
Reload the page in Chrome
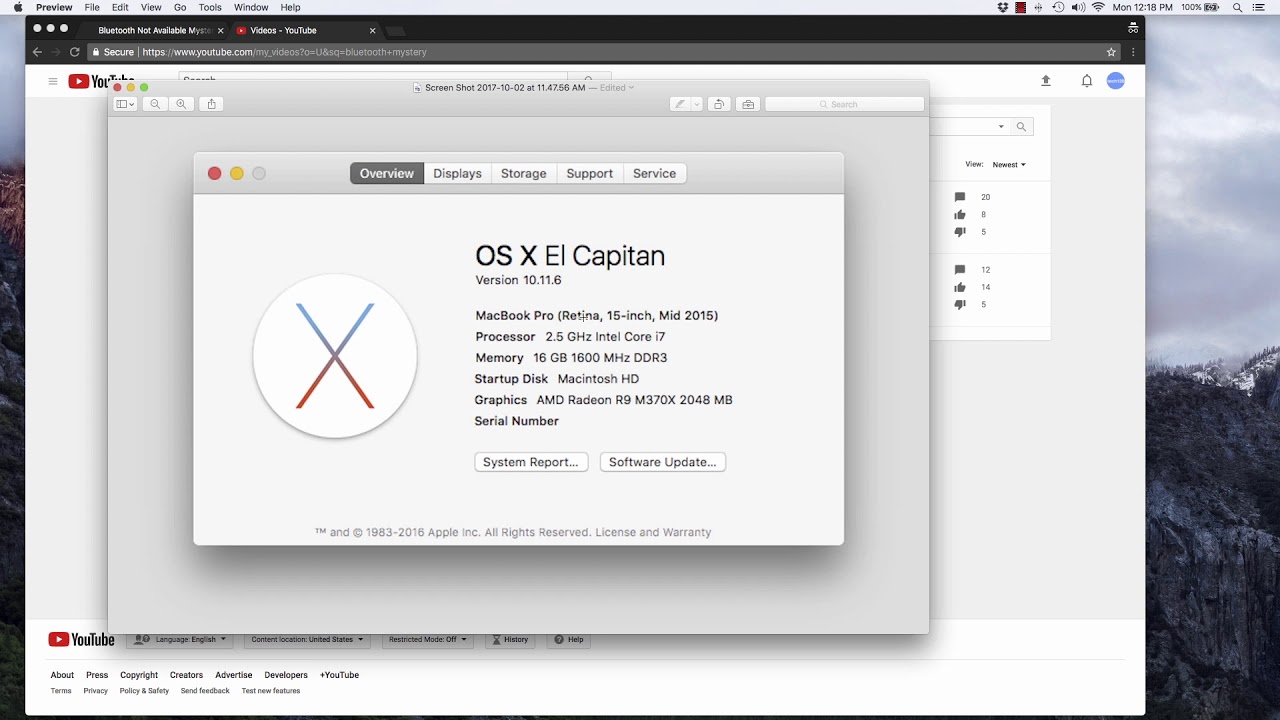click(74, 52)
